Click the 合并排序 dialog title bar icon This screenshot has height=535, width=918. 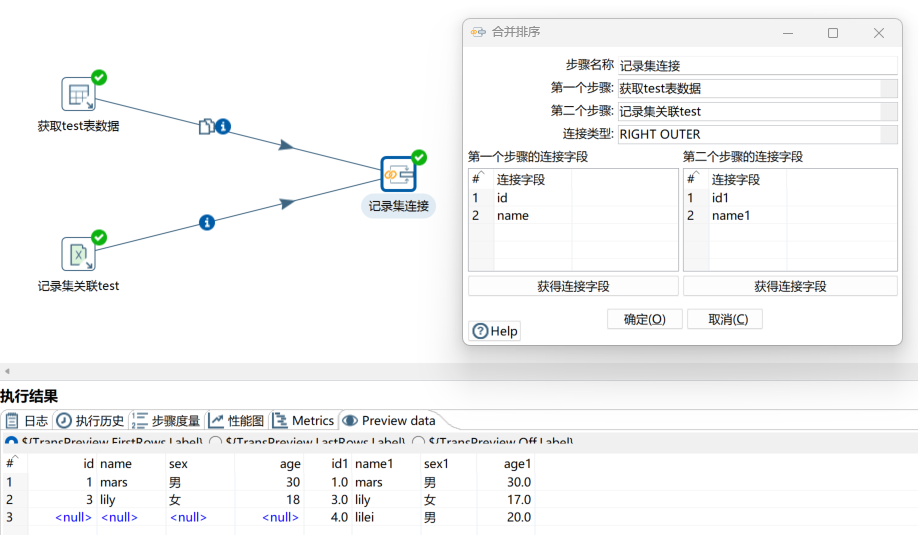pos(478,32)
